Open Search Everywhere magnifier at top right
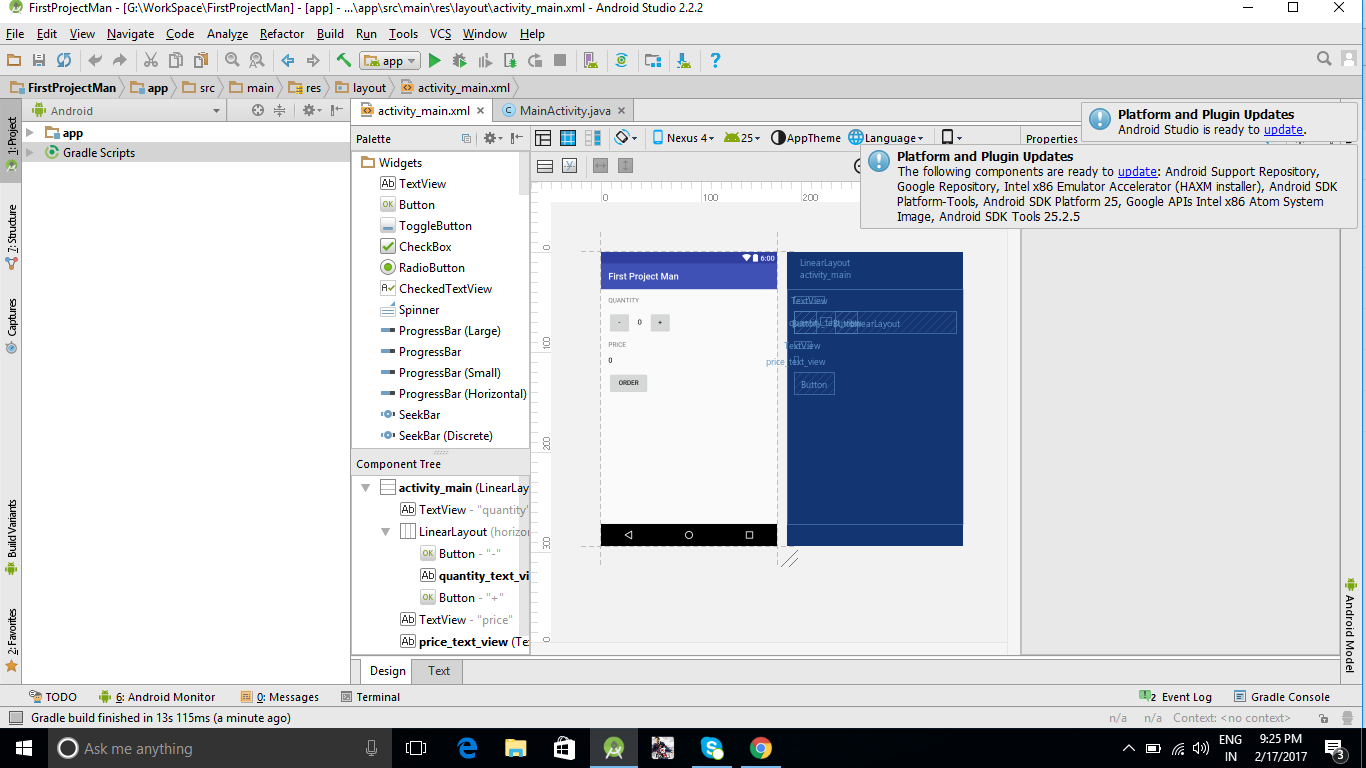 coord(1322,59)
